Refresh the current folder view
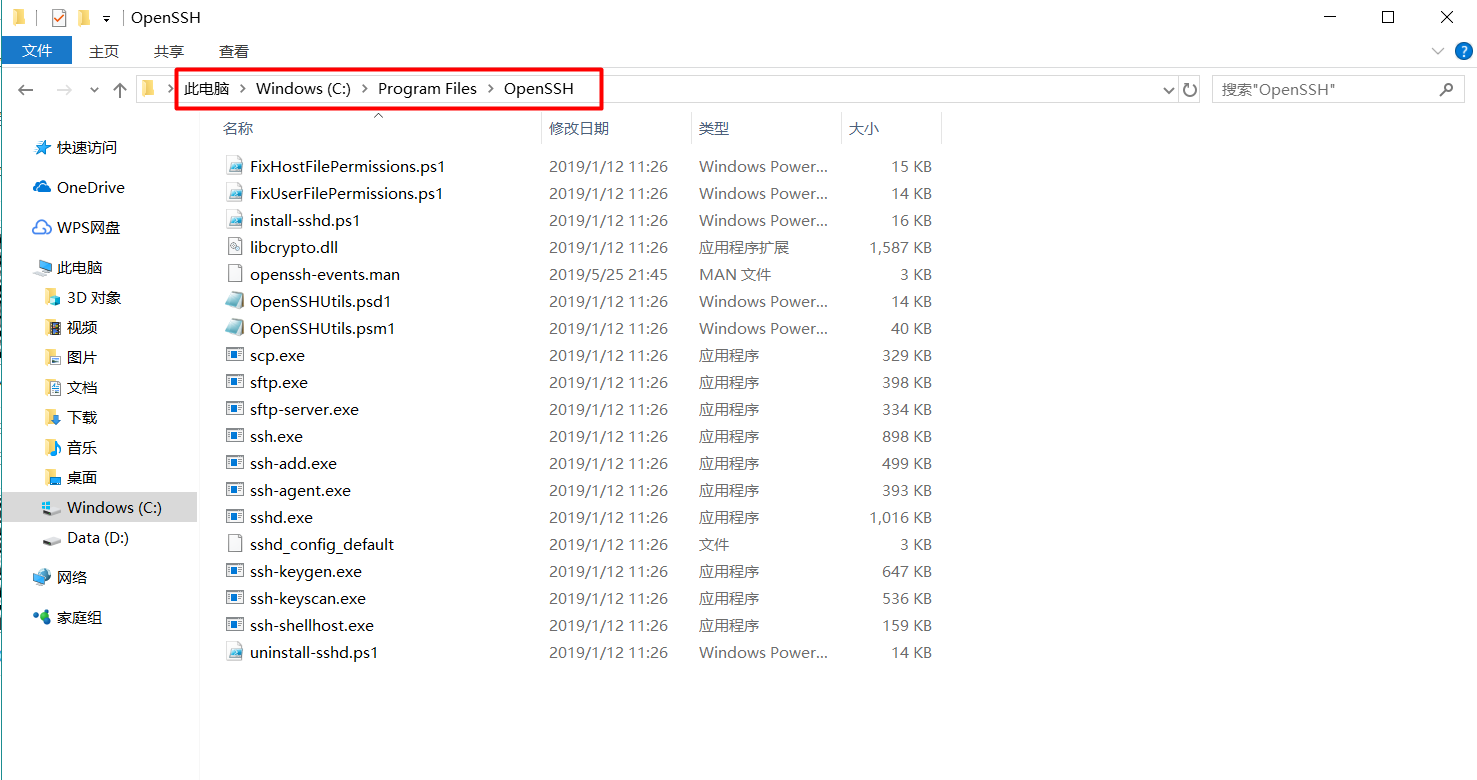Screen dimensions: 1477x780 1190,90
